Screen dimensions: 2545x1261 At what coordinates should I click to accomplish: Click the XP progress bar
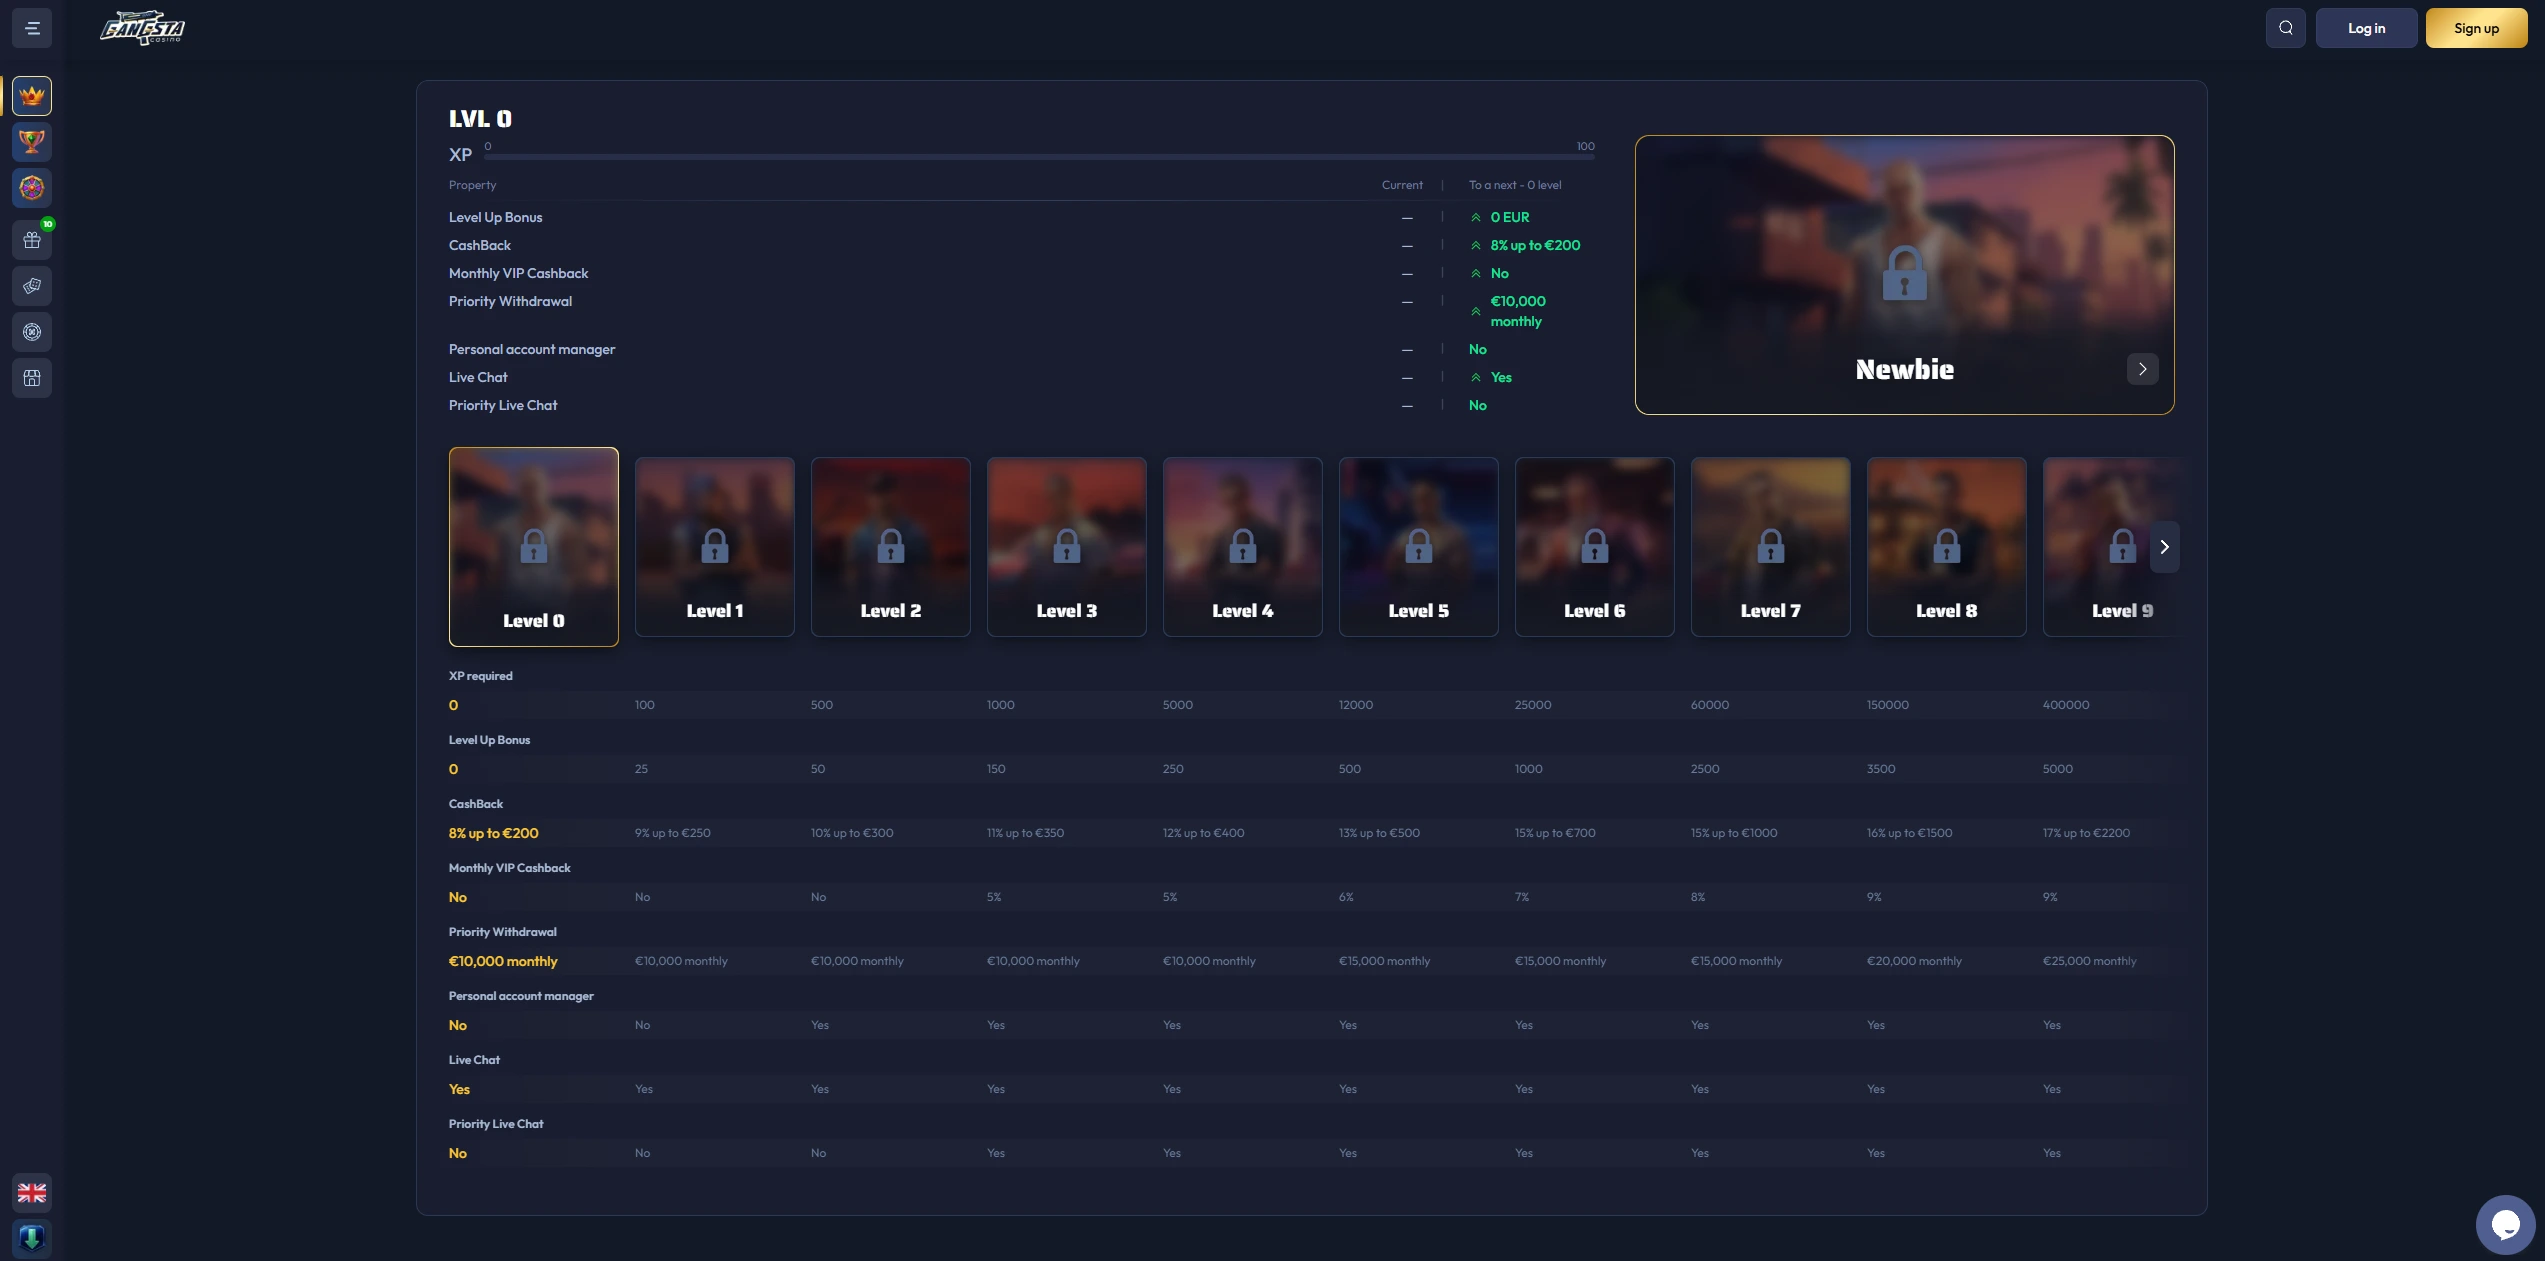pyautogui.click(x=1040, y=157)
